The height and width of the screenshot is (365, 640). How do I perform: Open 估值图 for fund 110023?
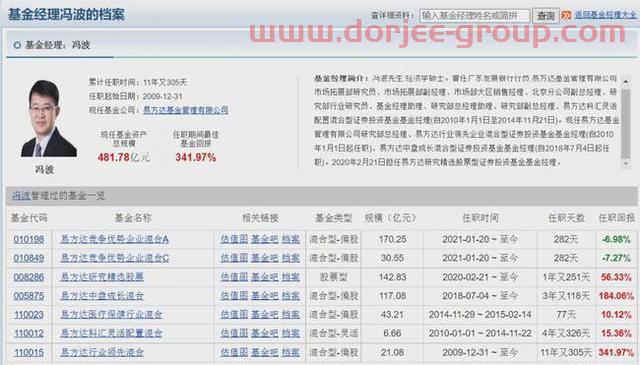click(x=234, y=315)
